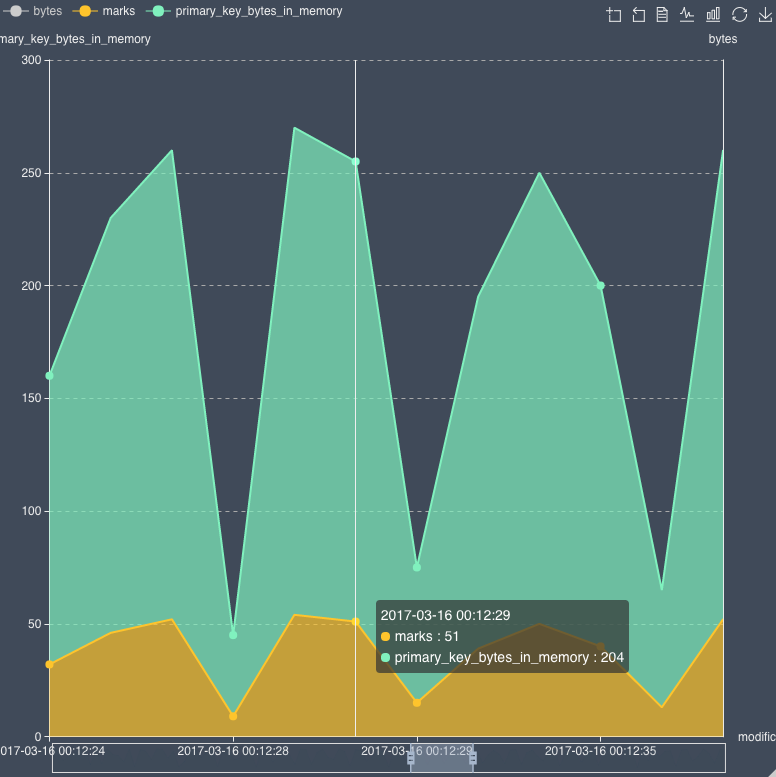Click the yellow legend marker for marks
The height and width of the screenshot is (777, 776).
click(86, 11)
